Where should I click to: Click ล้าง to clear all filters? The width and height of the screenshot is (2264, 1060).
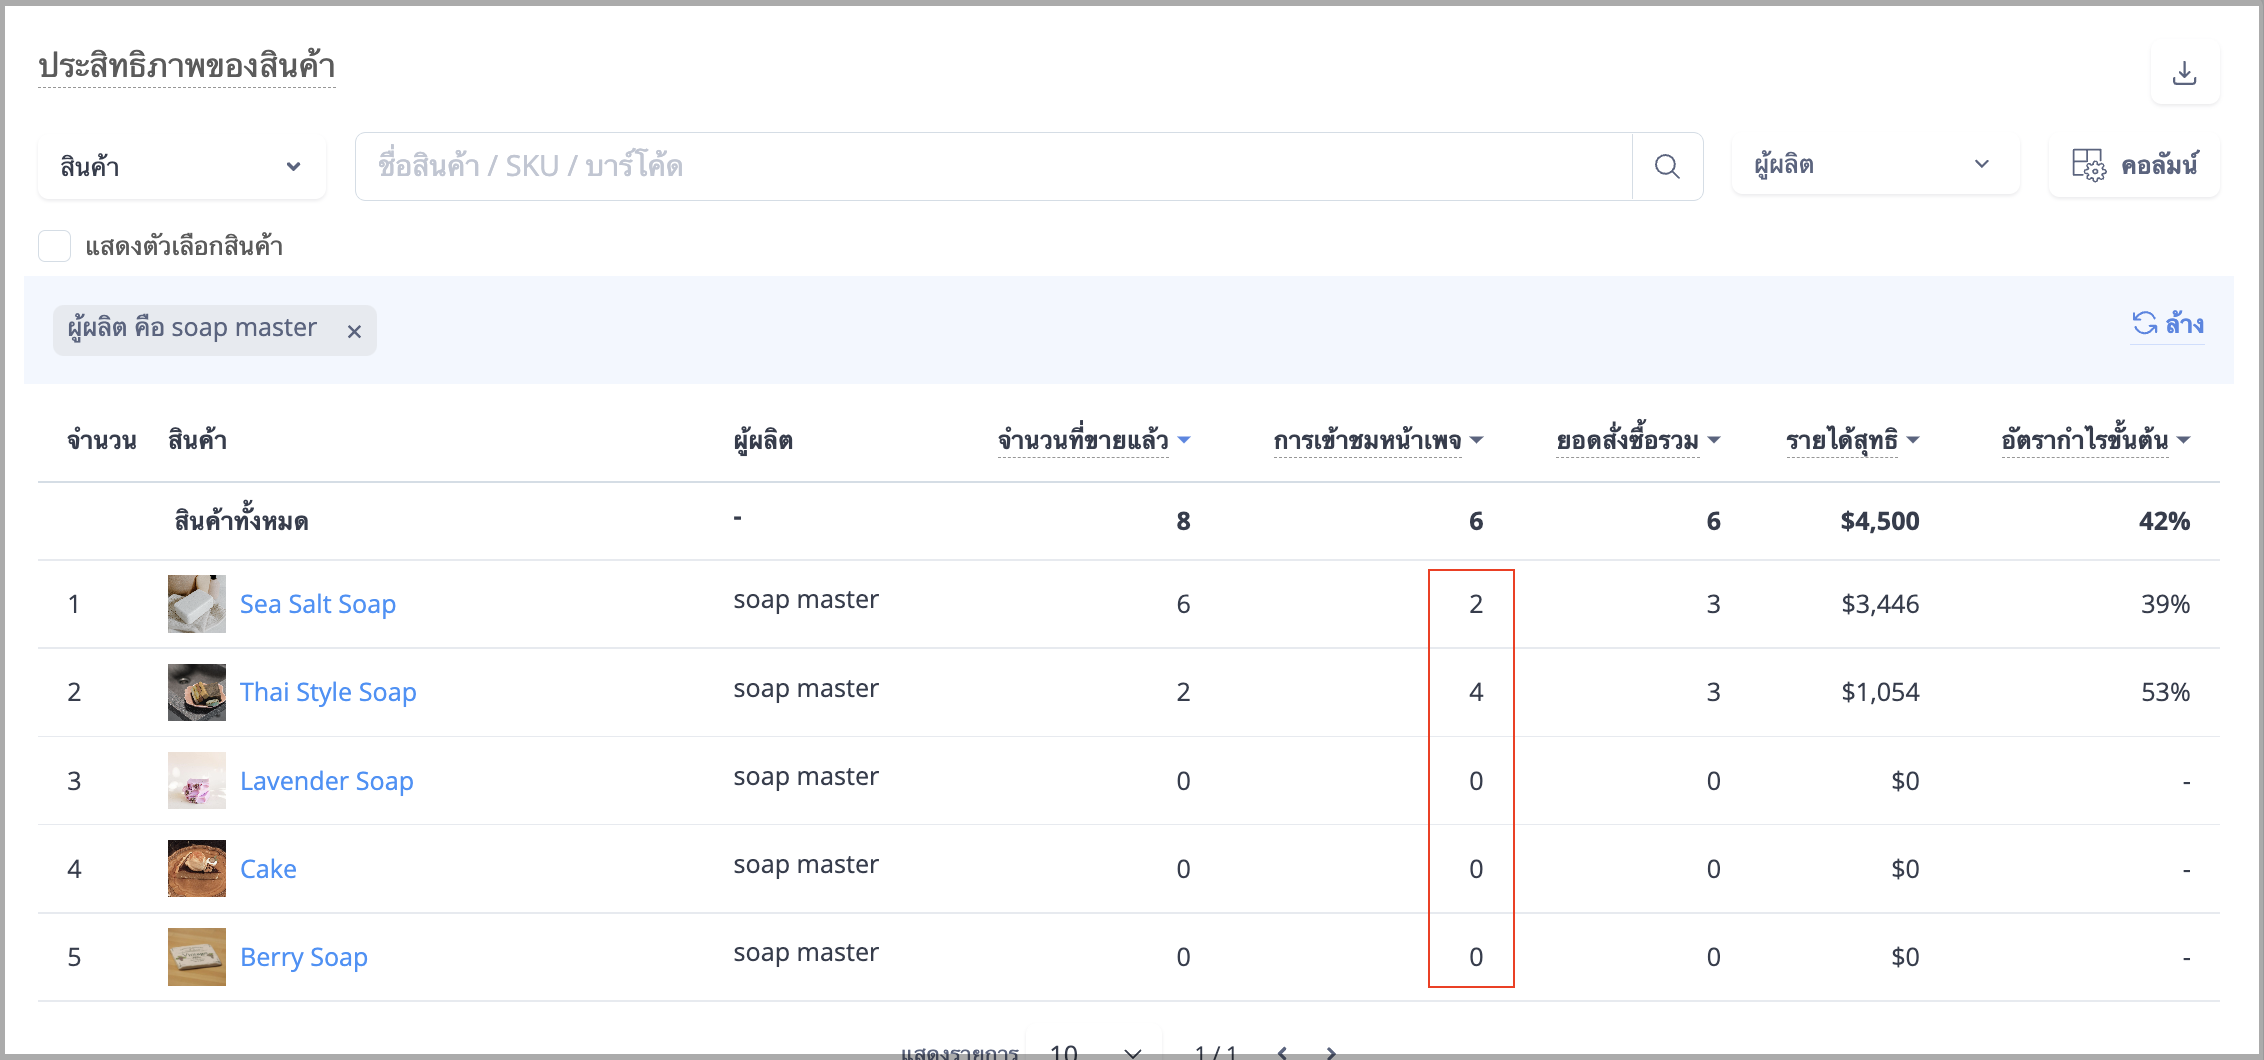point(2168,324)
